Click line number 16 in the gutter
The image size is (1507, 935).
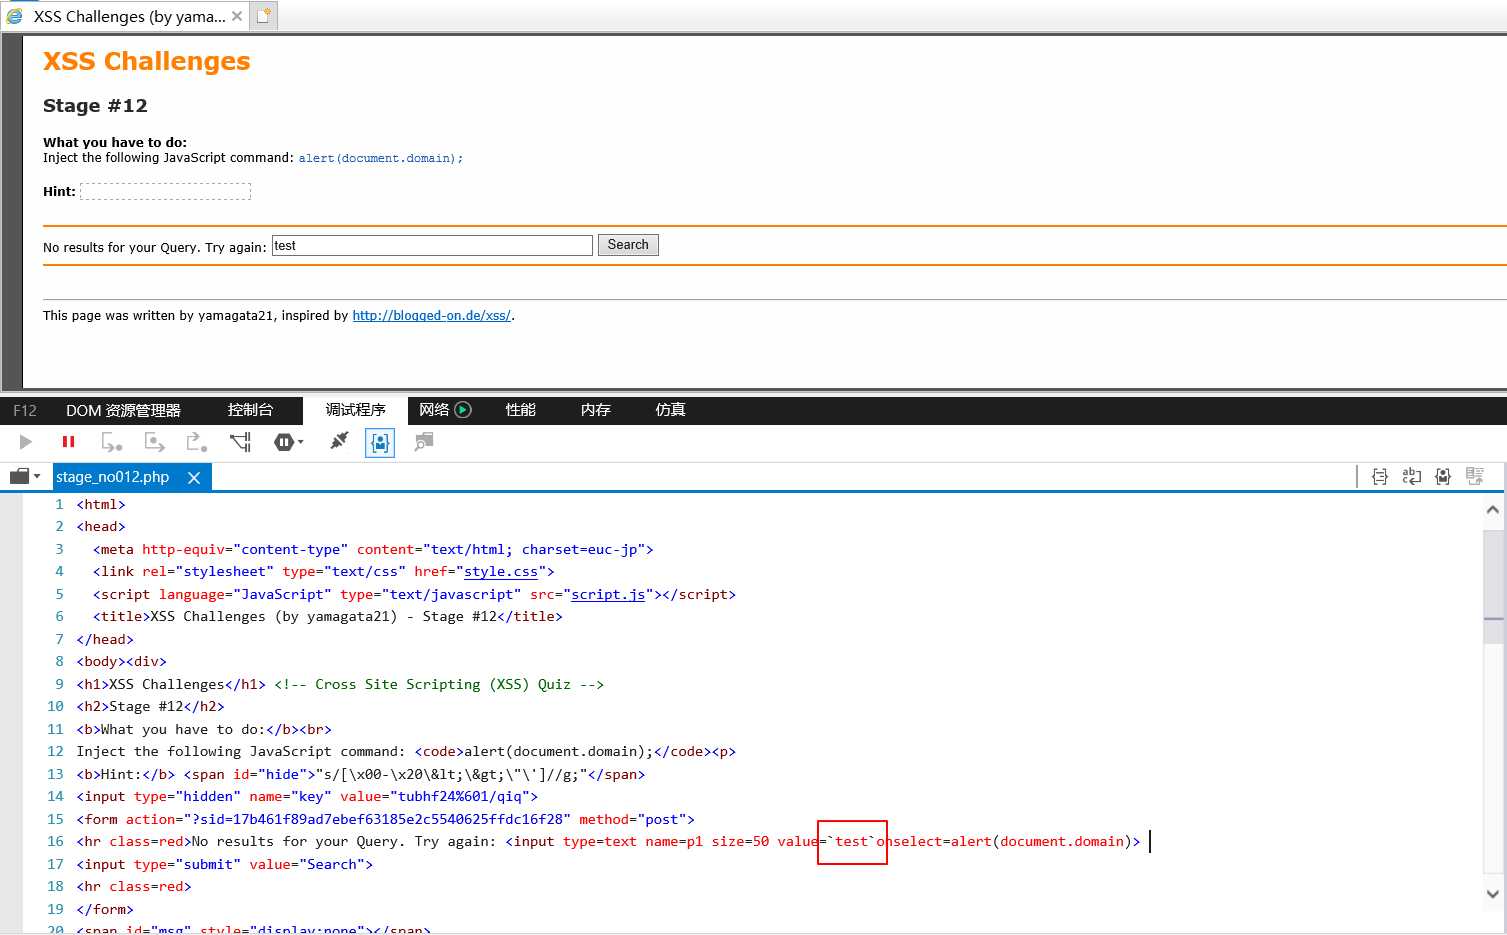pos(55,842)
